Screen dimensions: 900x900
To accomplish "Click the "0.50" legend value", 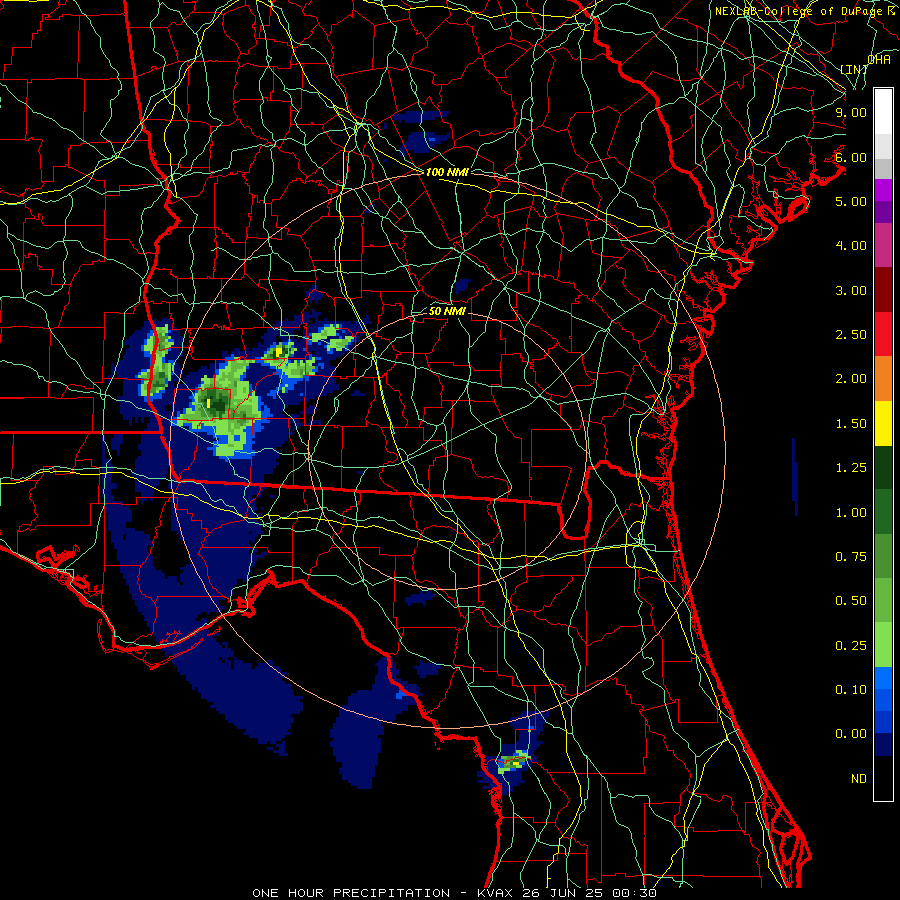I will coord(851,601).
